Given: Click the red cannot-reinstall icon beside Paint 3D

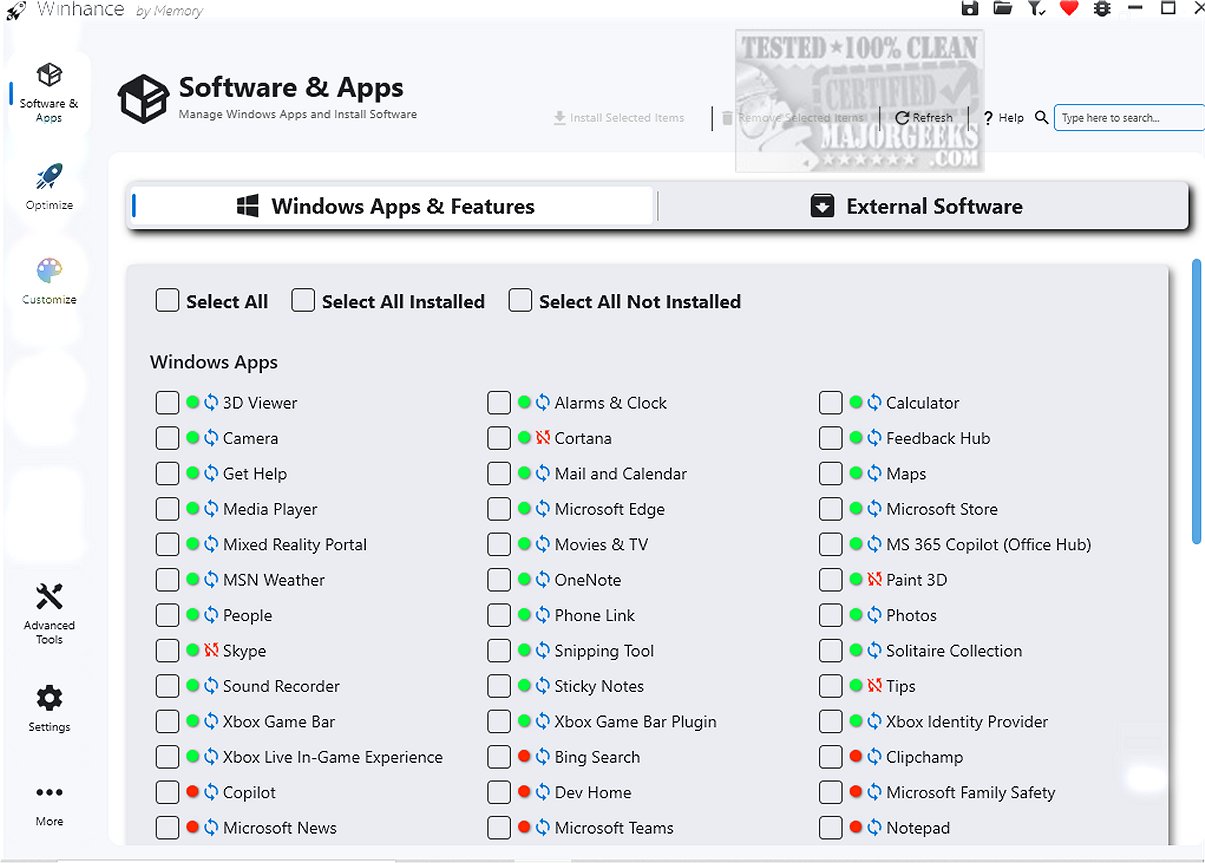Looking at the screenshot, I should pos(874,580).
